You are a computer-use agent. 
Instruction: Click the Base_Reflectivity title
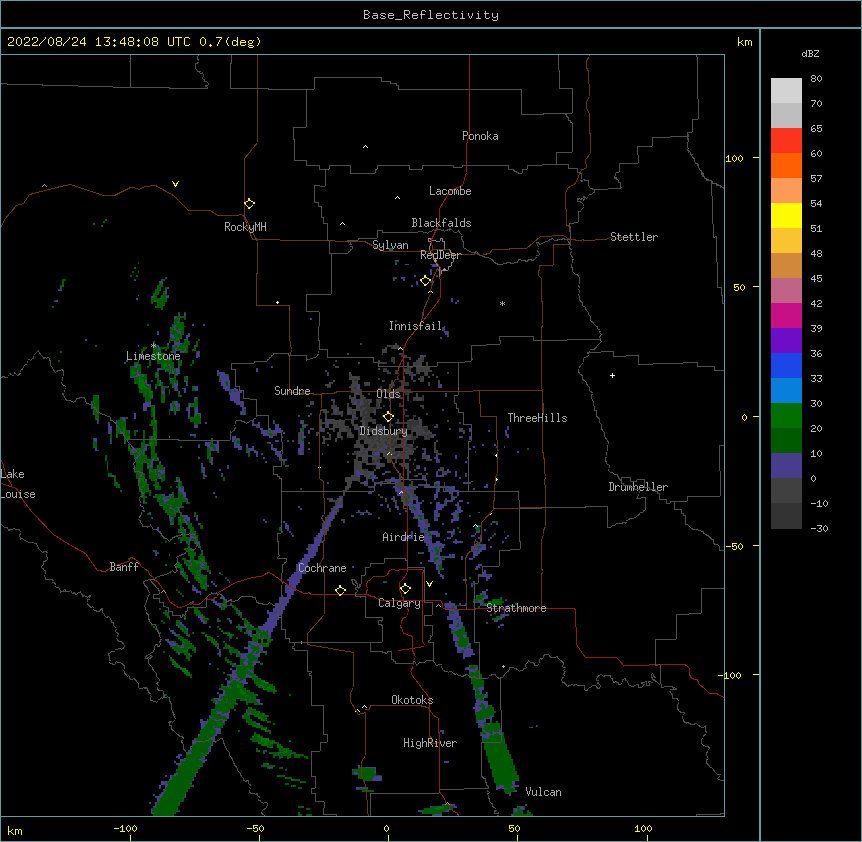[431, 15]
